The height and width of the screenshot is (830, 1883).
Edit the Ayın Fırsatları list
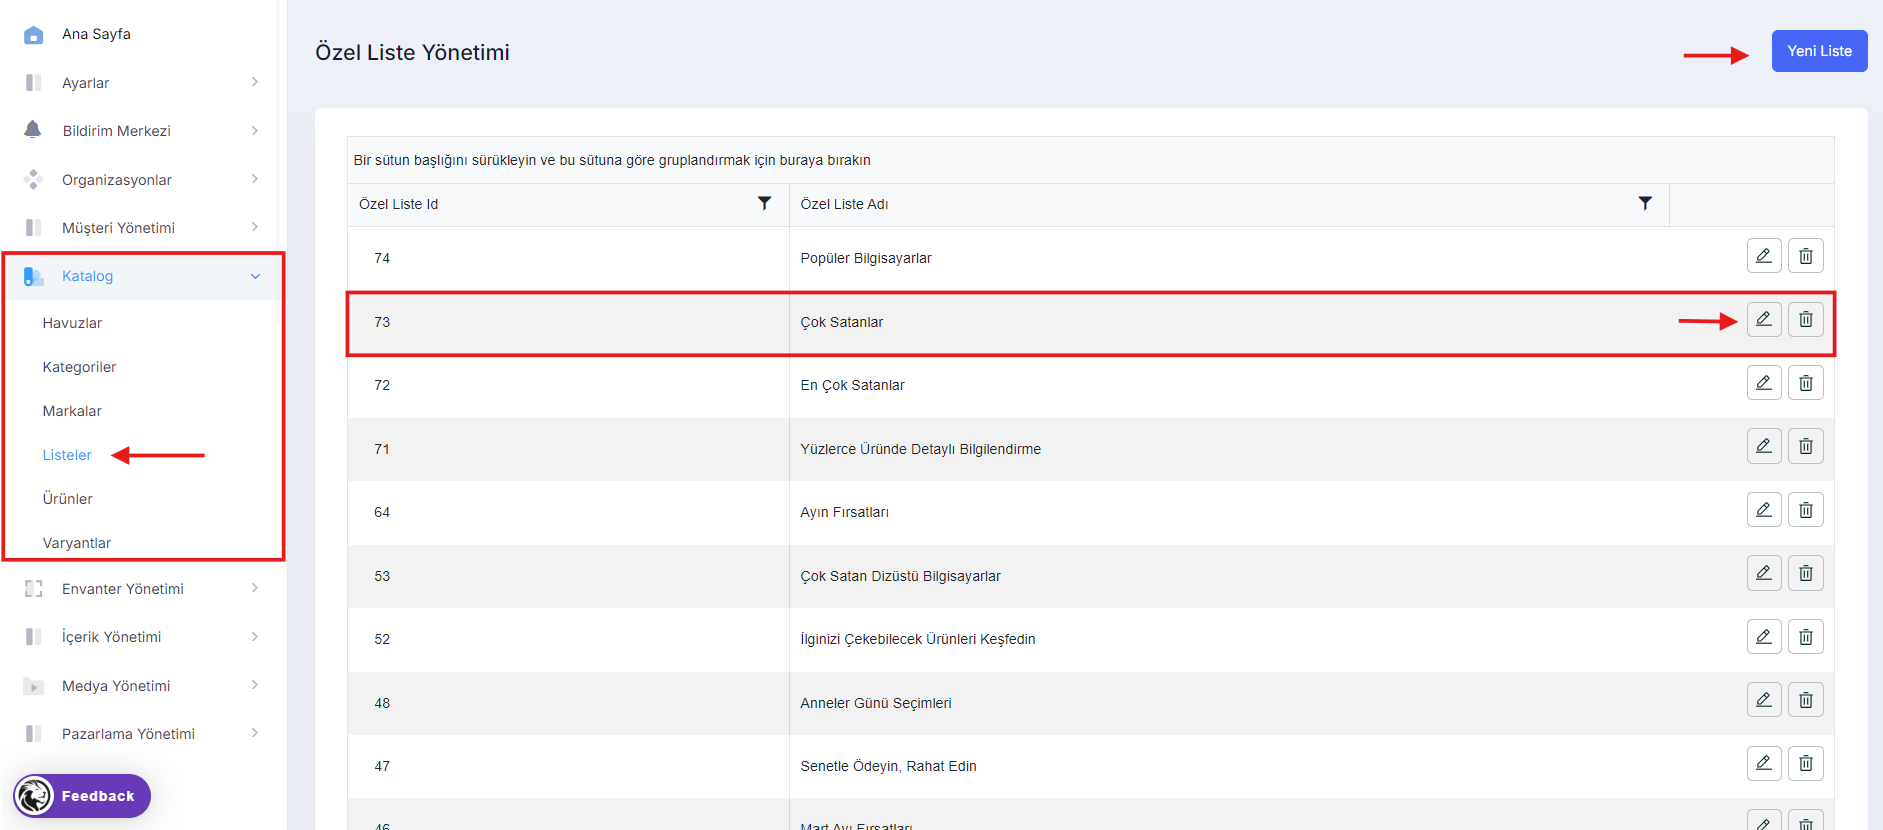point(1764,510)
